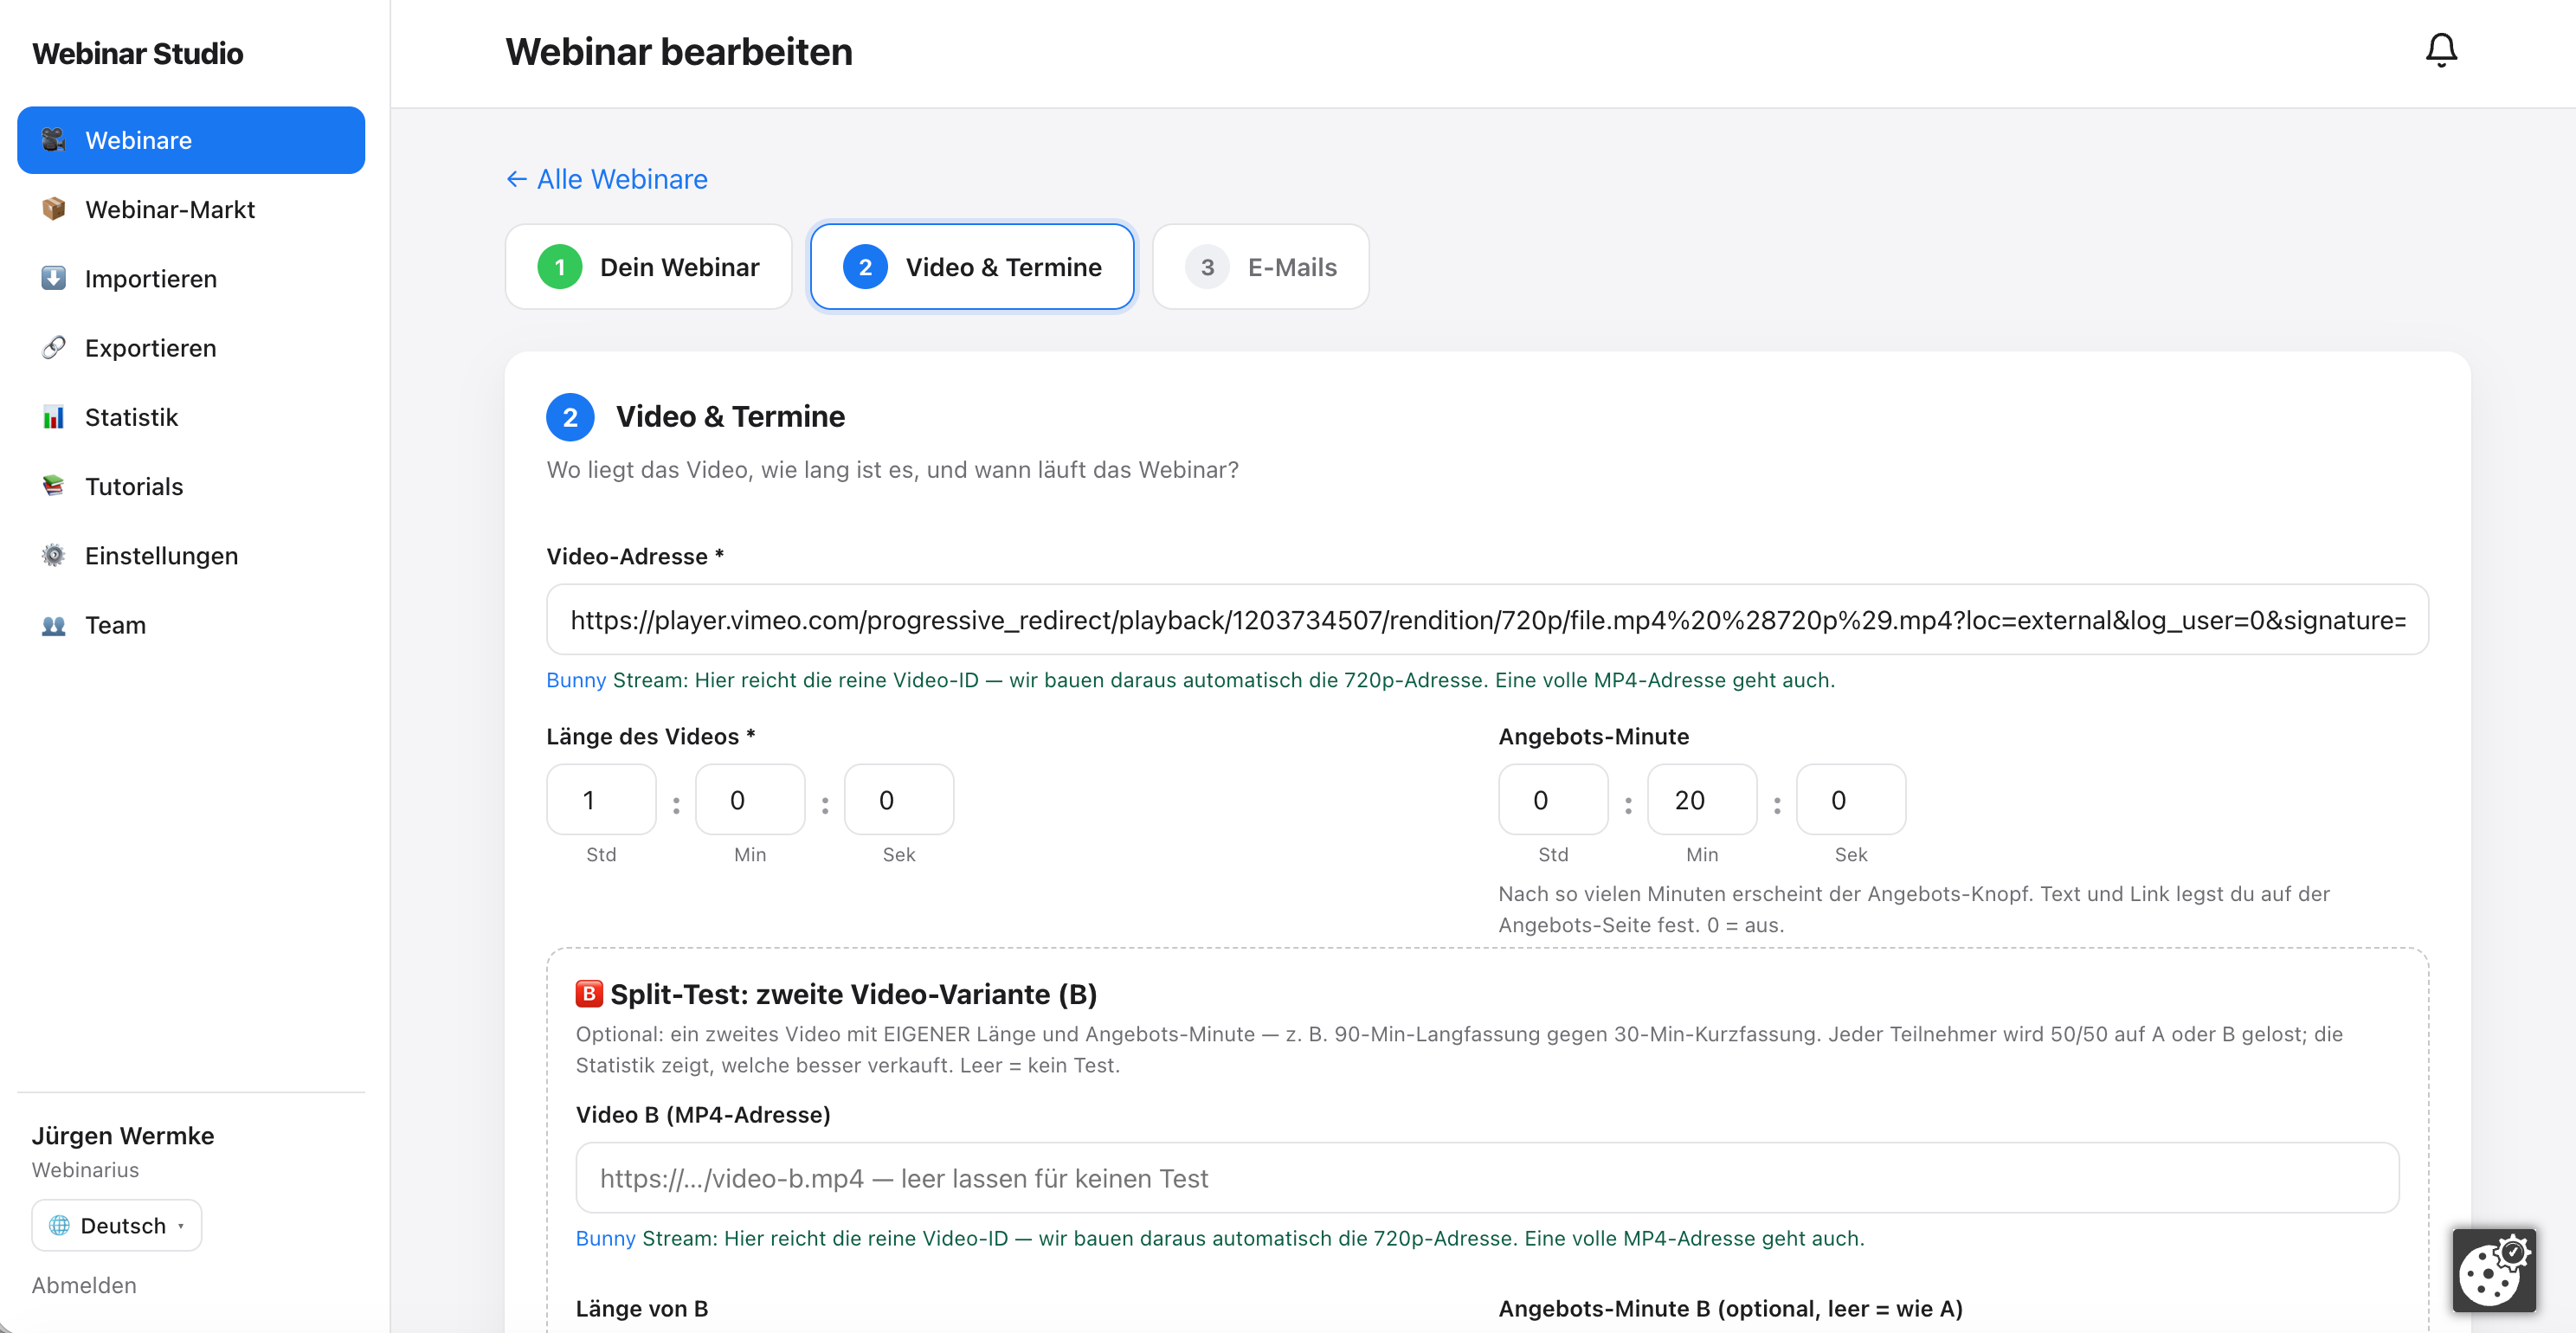Open Team in sidebar
This screenshot has width=2576, height=1333.
click(191, 625)
